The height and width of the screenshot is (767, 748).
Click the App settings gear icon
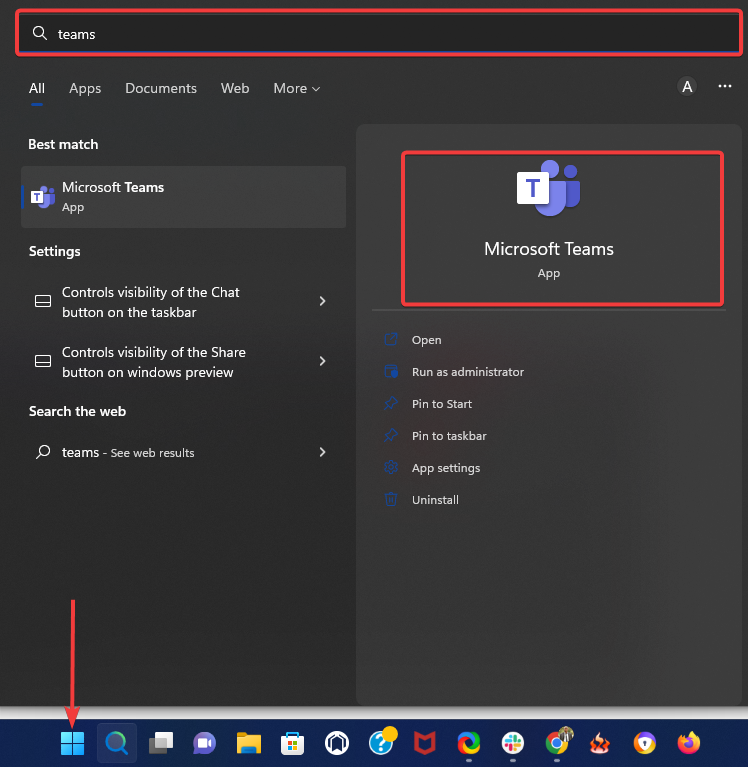tap(391, 468)
